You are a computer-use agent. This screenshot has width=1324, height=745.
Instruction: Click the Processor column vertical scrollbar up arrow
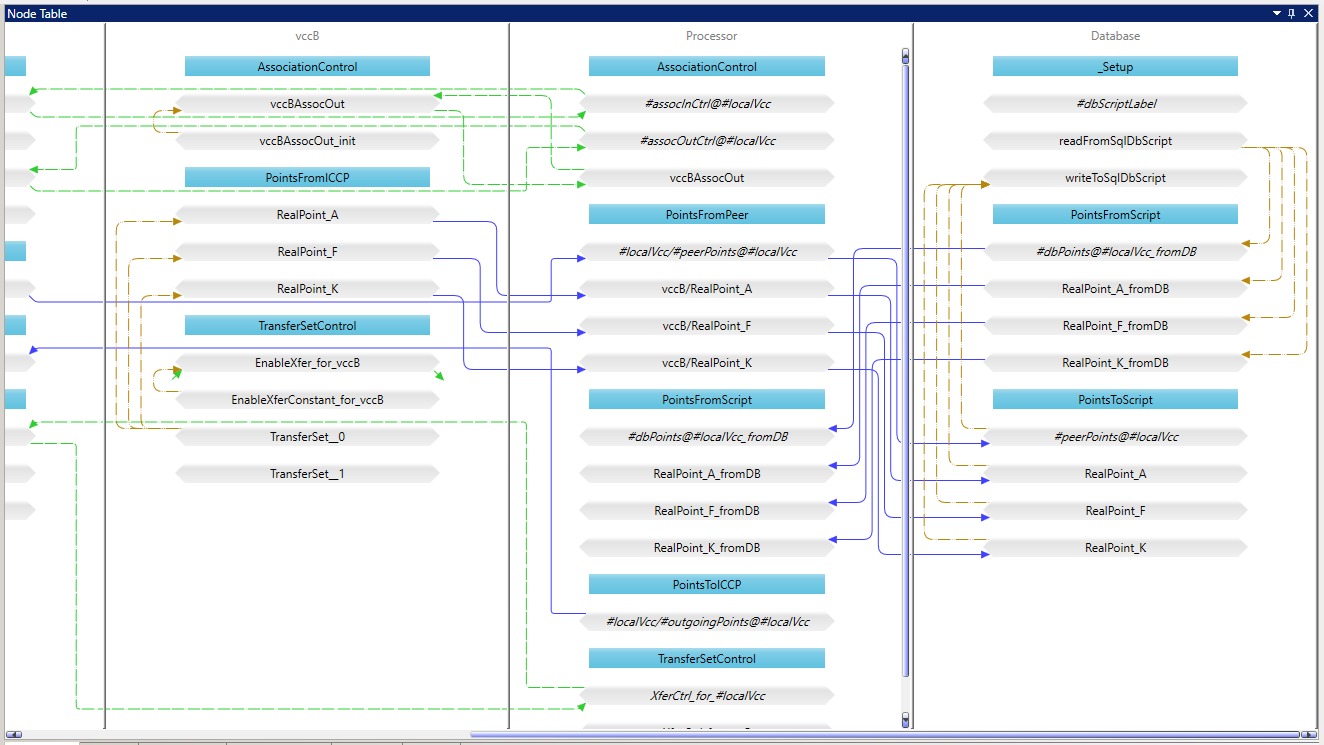point(906,55)
